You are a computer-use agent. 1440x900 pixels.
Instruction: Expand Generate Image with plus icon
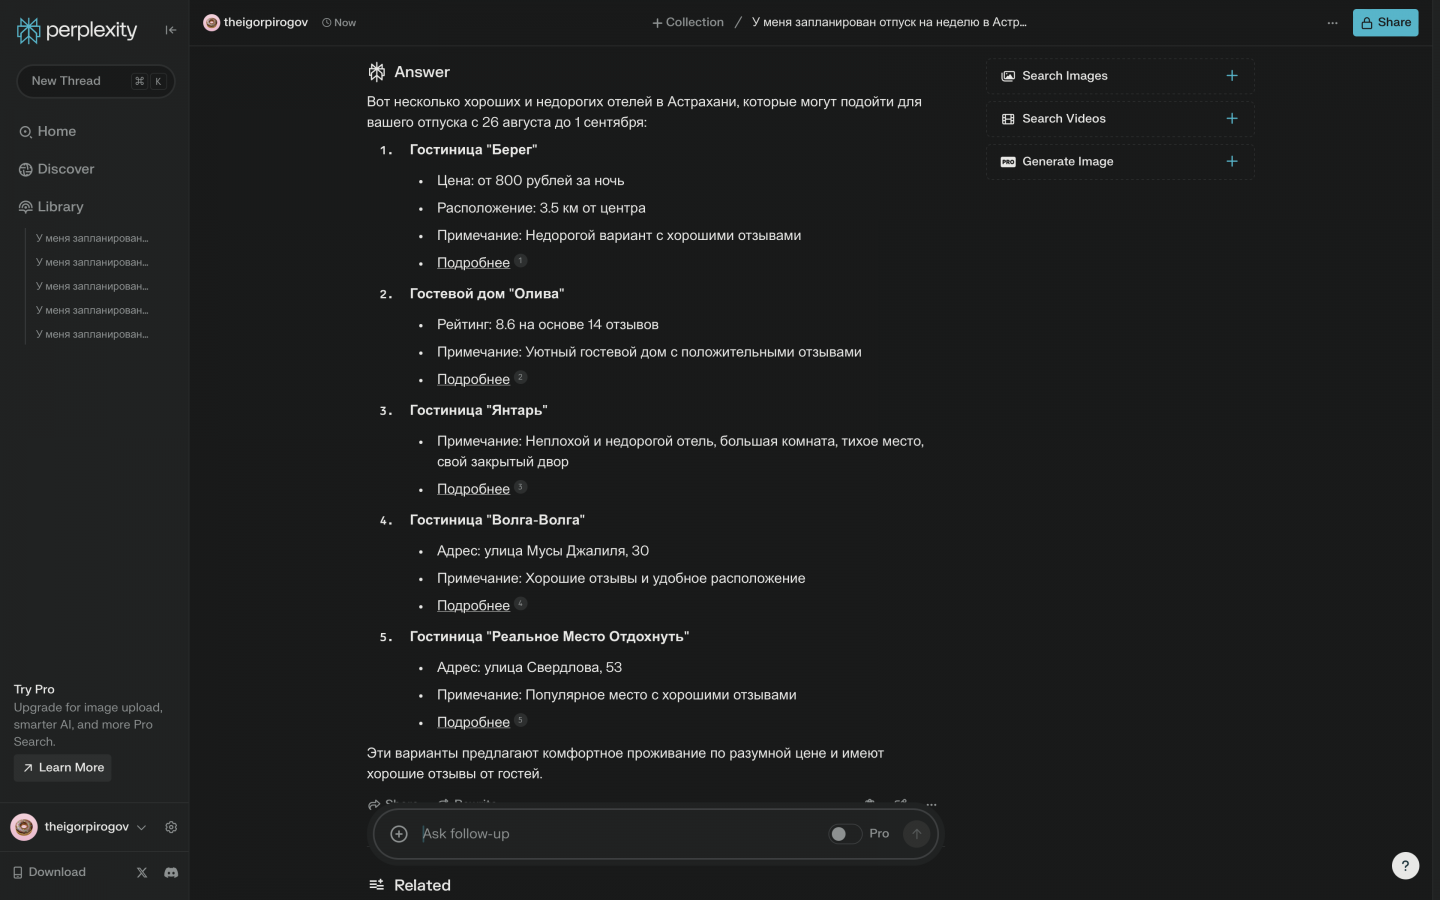1232,162
